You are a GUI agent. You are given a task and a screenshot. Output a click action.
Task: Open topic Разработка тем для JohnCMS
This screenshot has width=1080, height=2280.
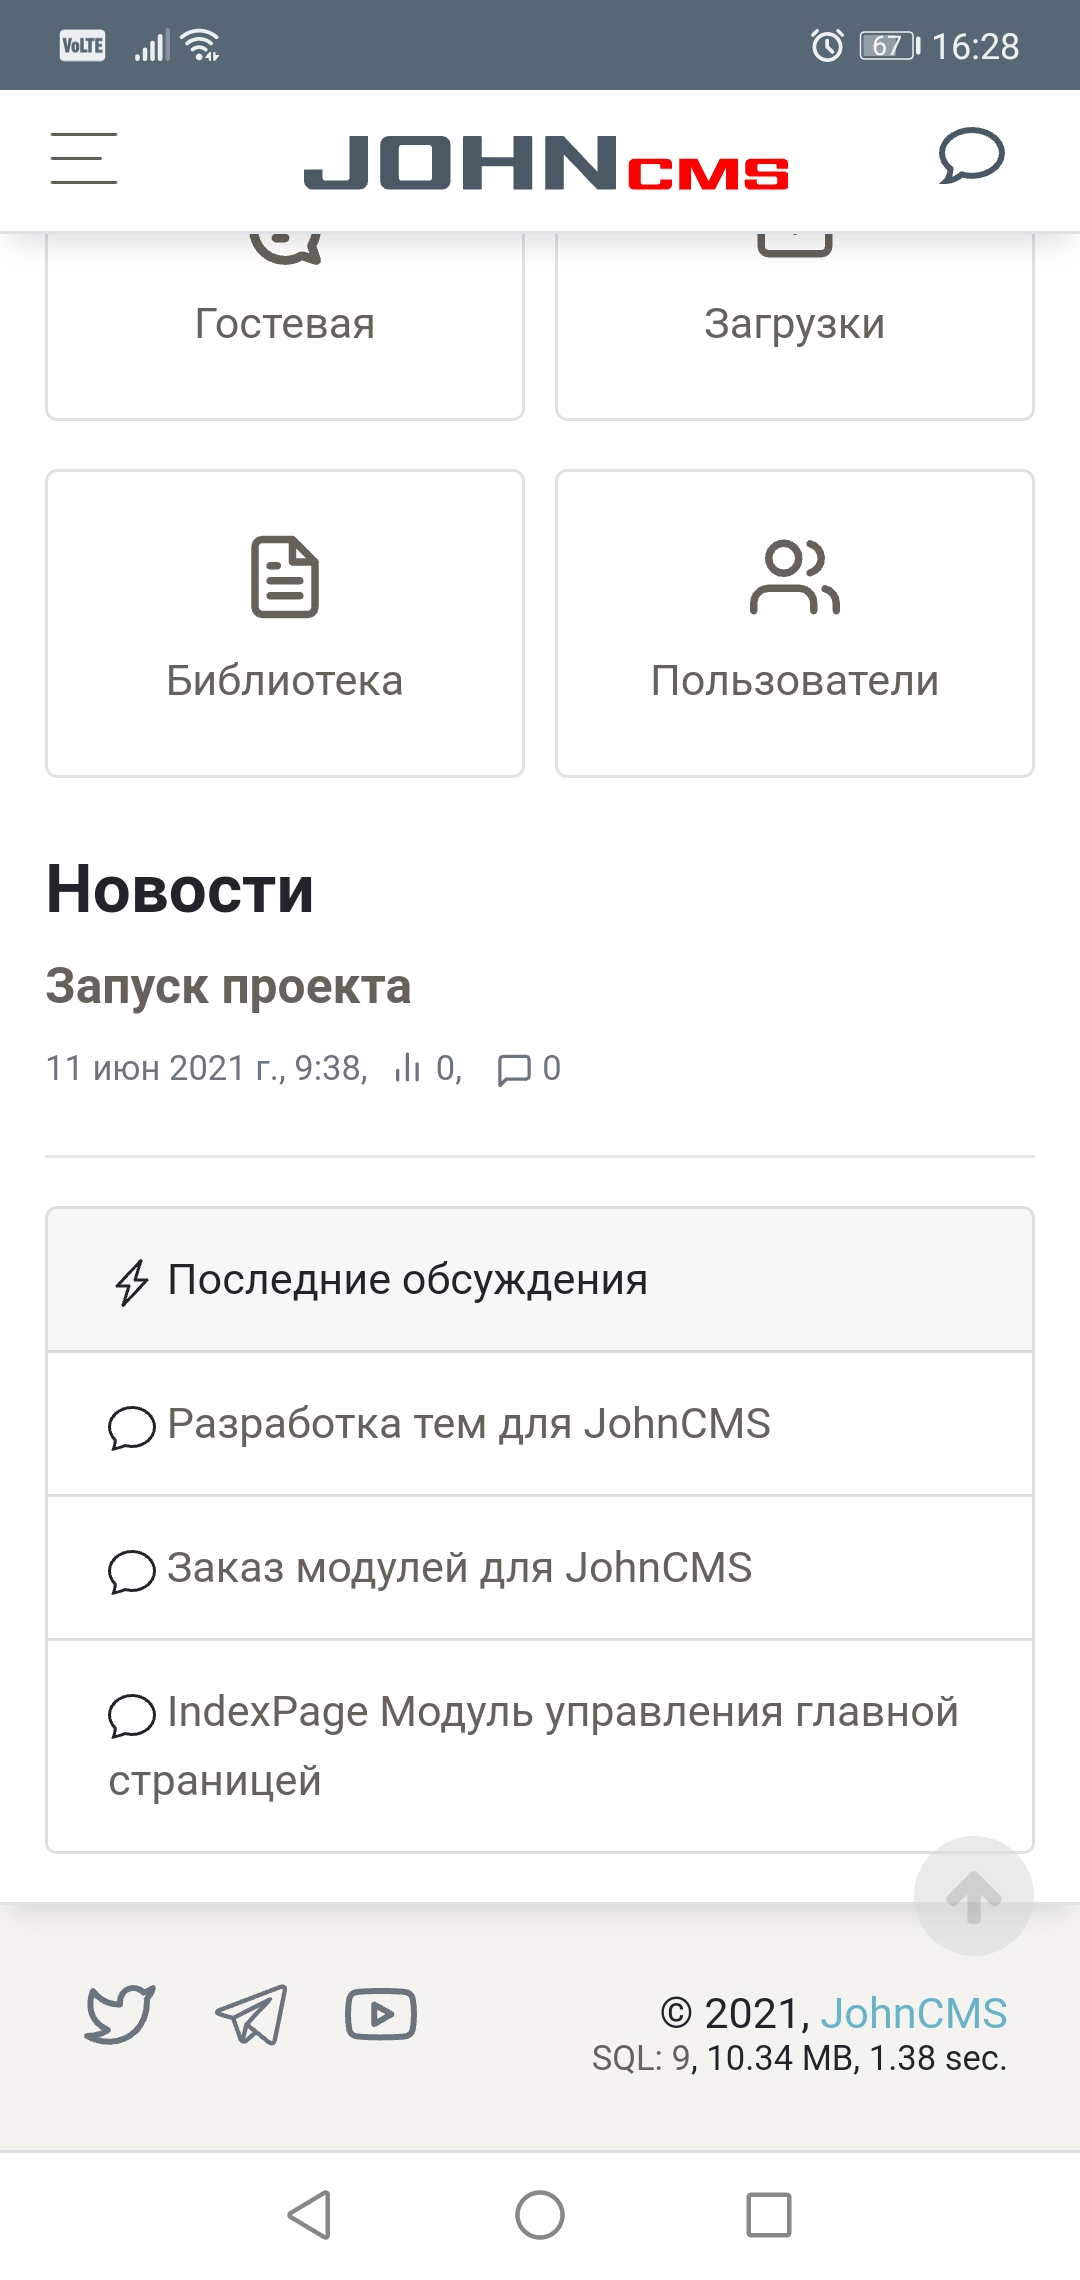[x=468, y=1424]
